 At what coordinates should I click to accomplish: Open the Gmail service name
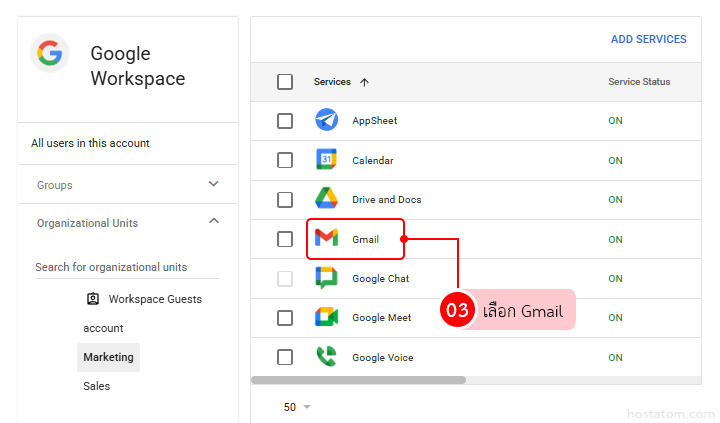coord(366,239)
